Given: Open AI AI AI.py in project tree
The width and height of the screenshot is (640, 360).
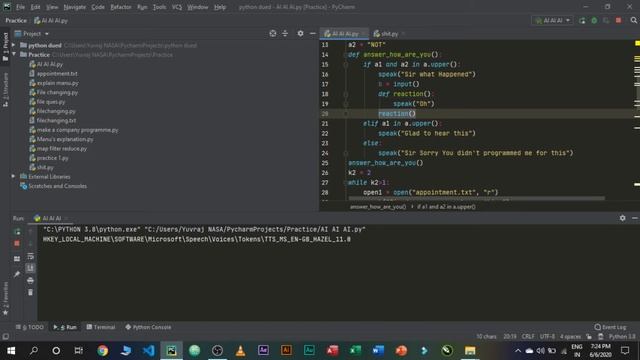Looking at the screenshot, I should (x=46, y=64).
